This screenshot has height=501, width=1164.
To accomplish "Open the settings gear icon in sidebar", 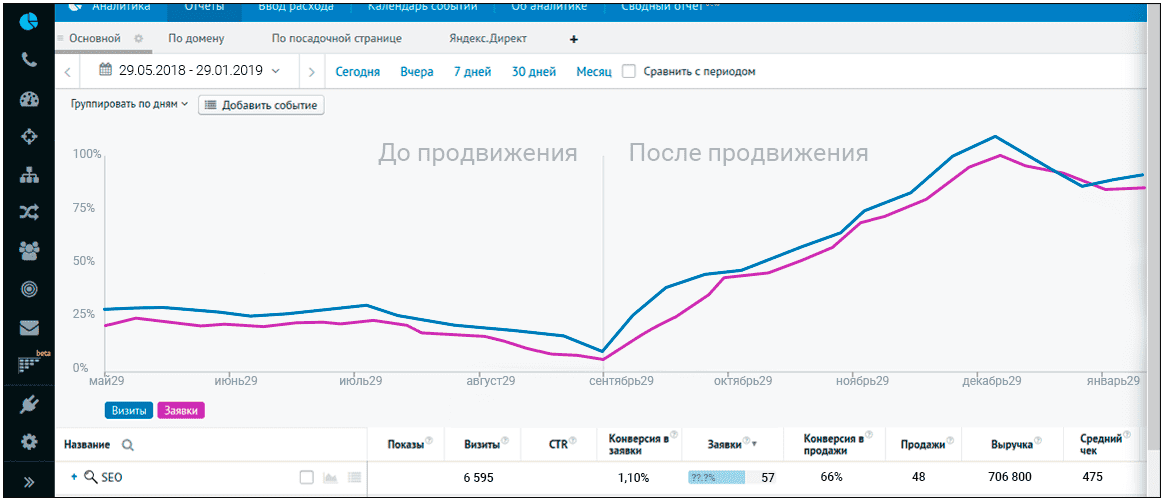I will [28, 442].
